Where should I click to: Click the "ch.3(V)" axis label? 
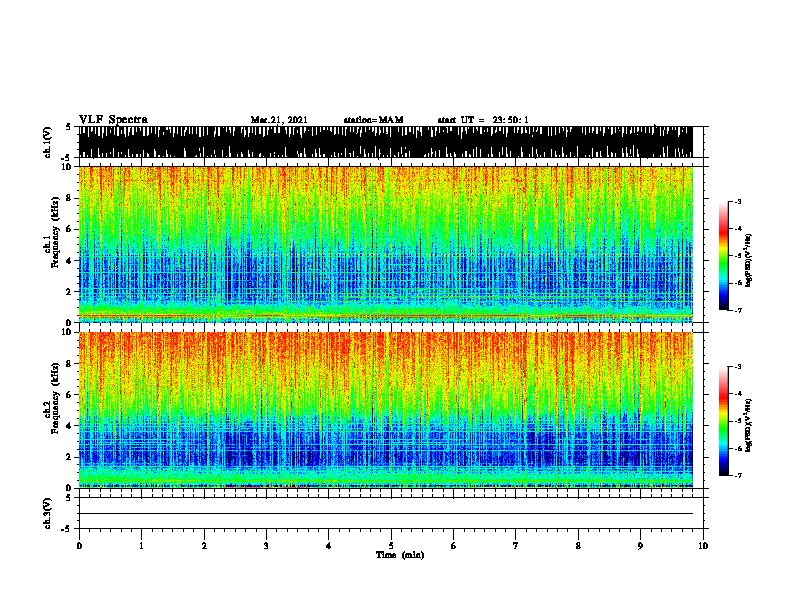click(x=48, y=513)
